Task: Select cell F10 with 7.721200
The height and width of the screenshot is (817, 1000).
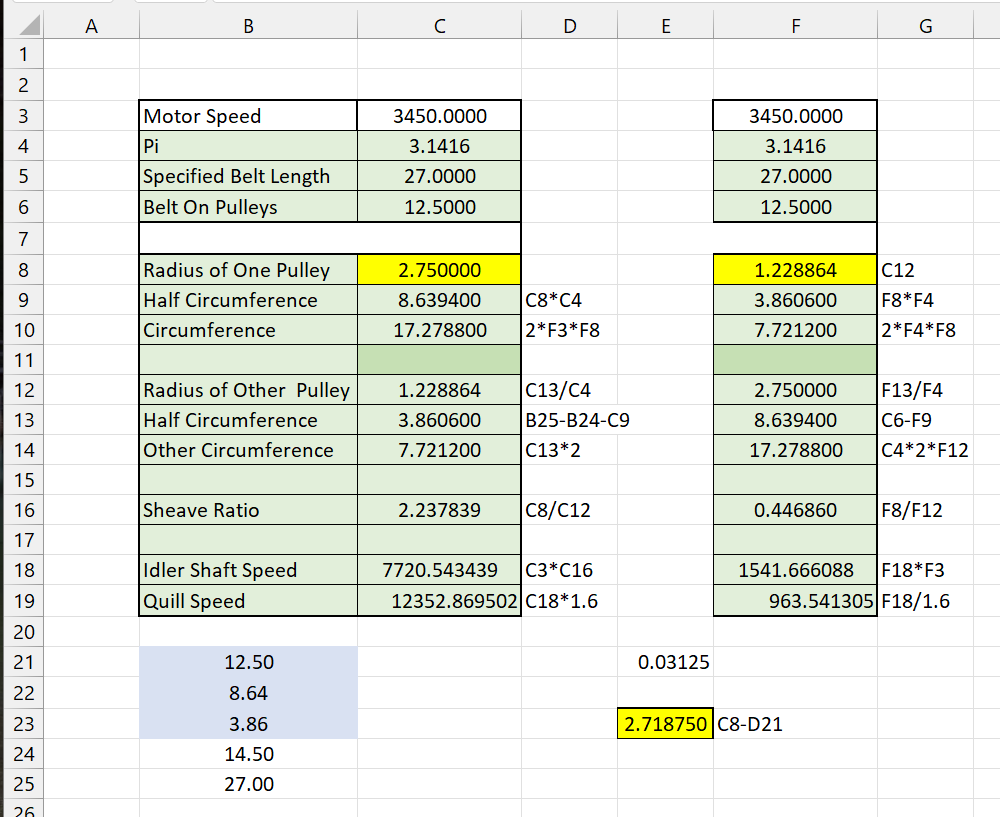Action: click(x=795, y=330)
